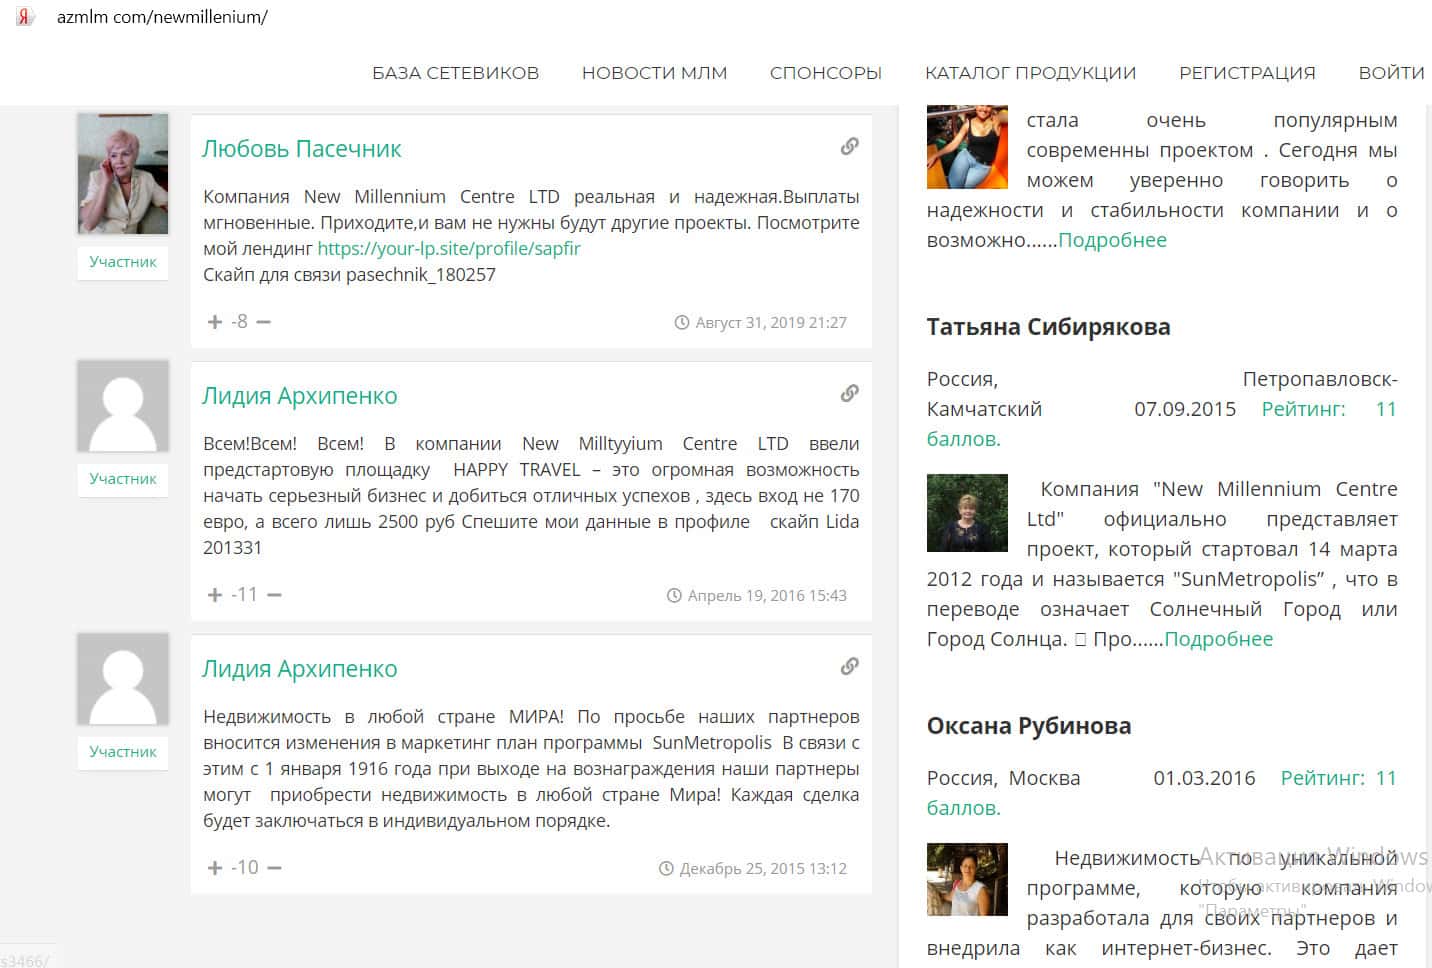Screen dimensions: 1432x968
Task: Click the -11 rating score
Action: pos(244,595)
